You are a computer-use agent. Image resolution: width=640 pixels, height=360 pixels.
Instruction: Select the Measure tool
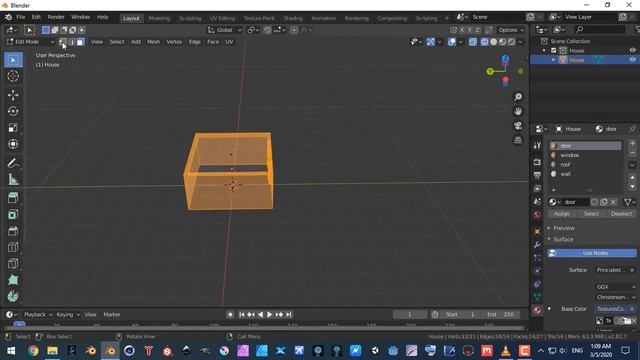13,180
